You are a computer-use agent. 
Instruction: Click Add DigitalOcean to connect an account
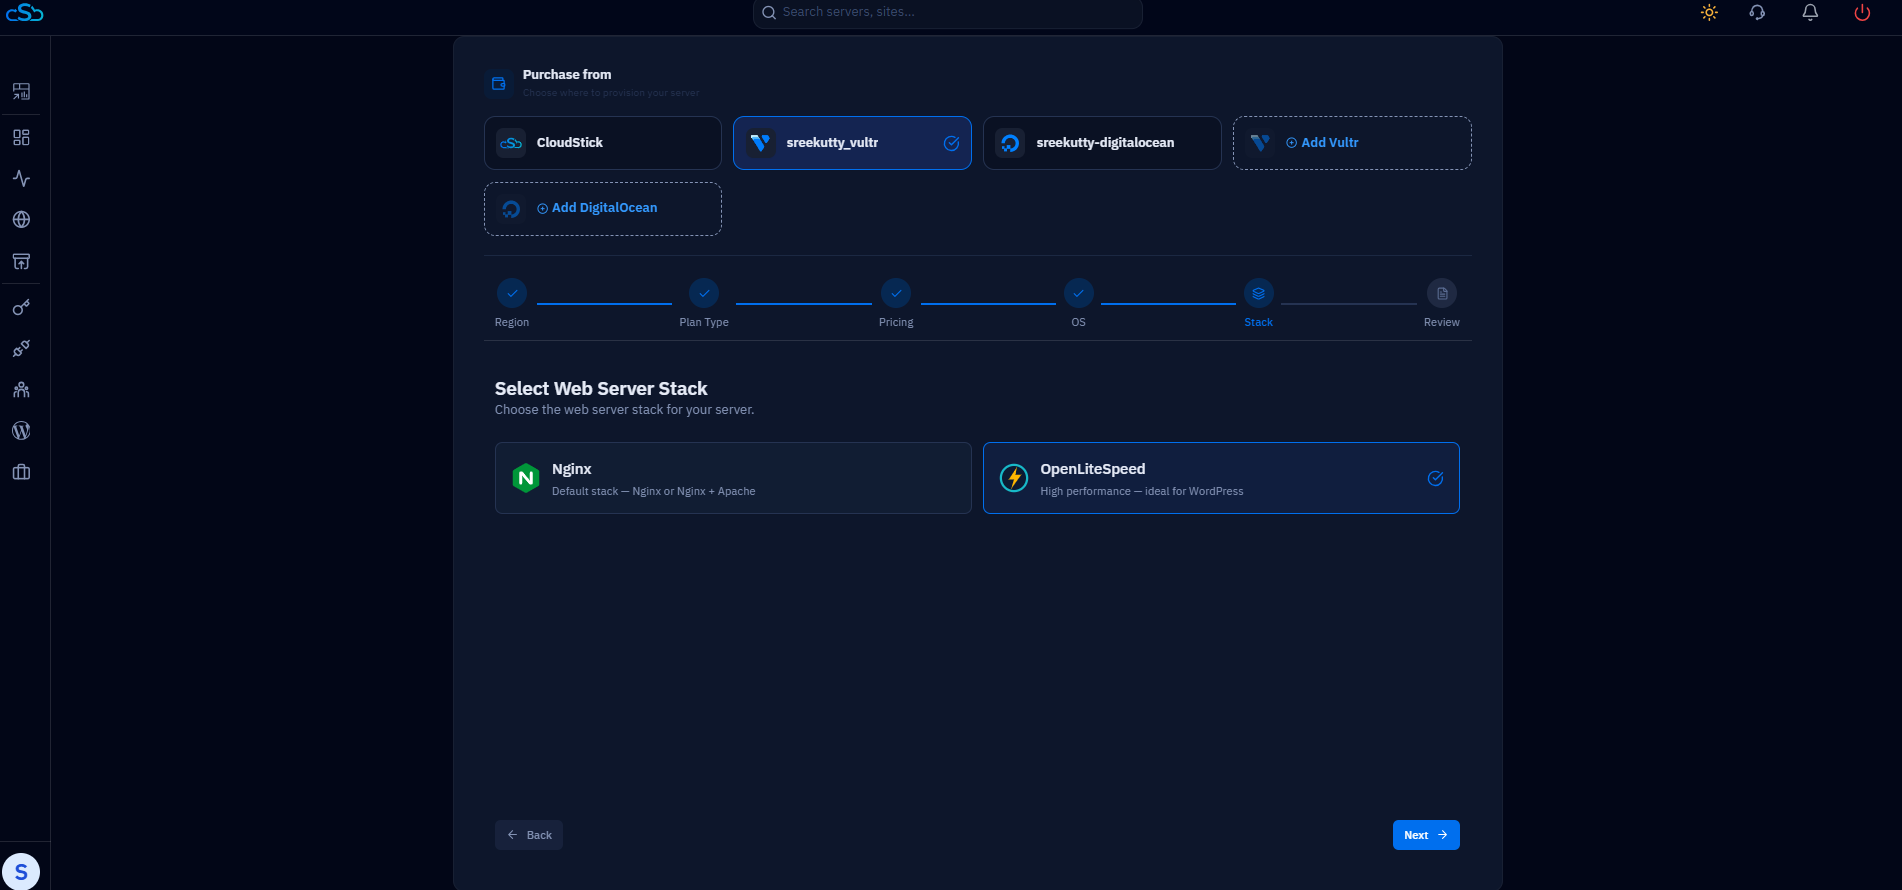603,209
